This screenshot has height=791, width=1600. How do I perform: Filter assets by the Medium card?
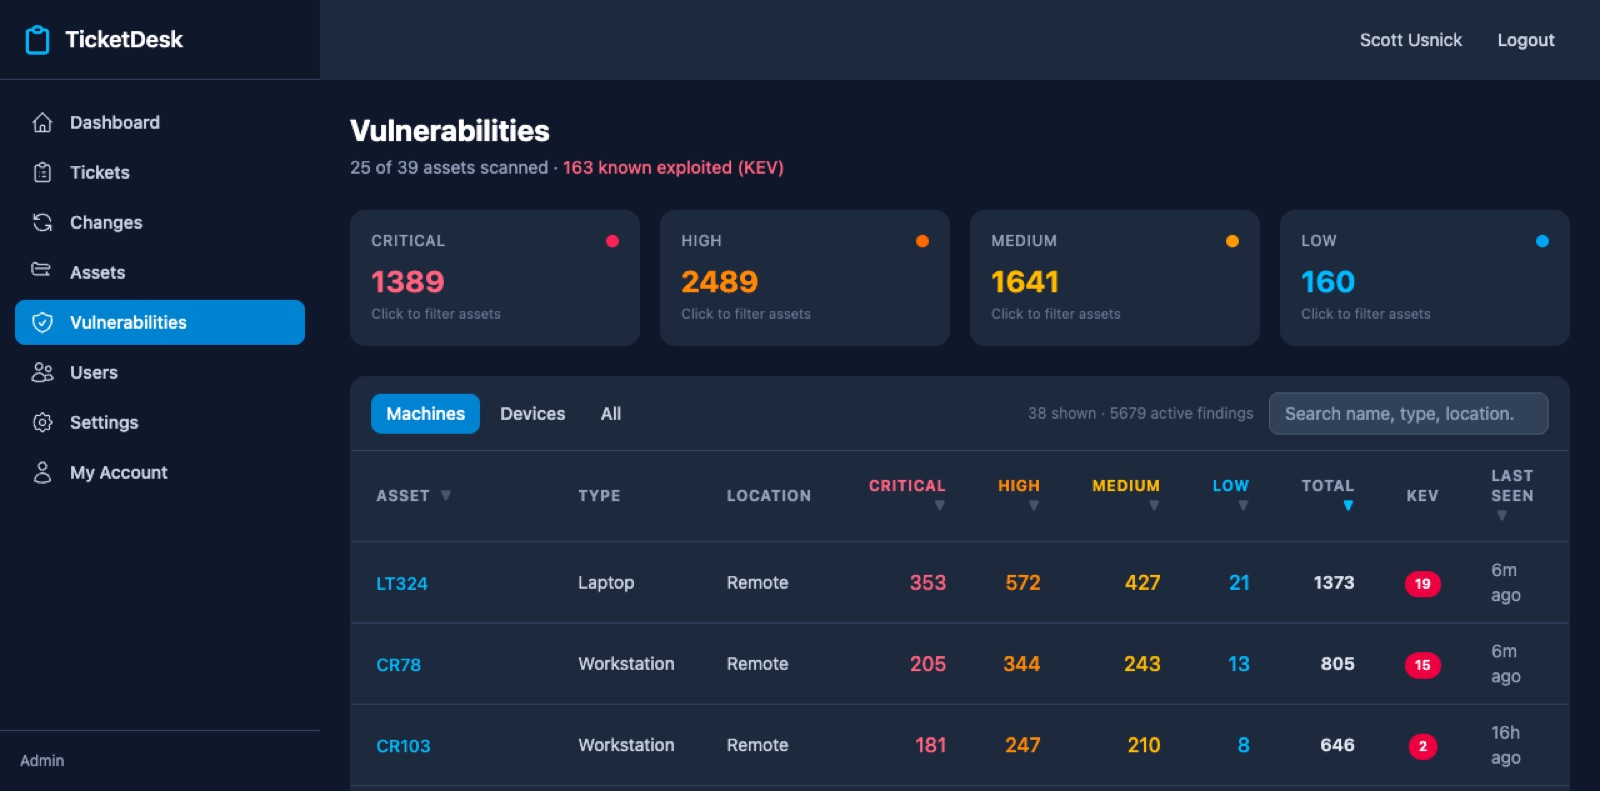(x=1115, y=278)
